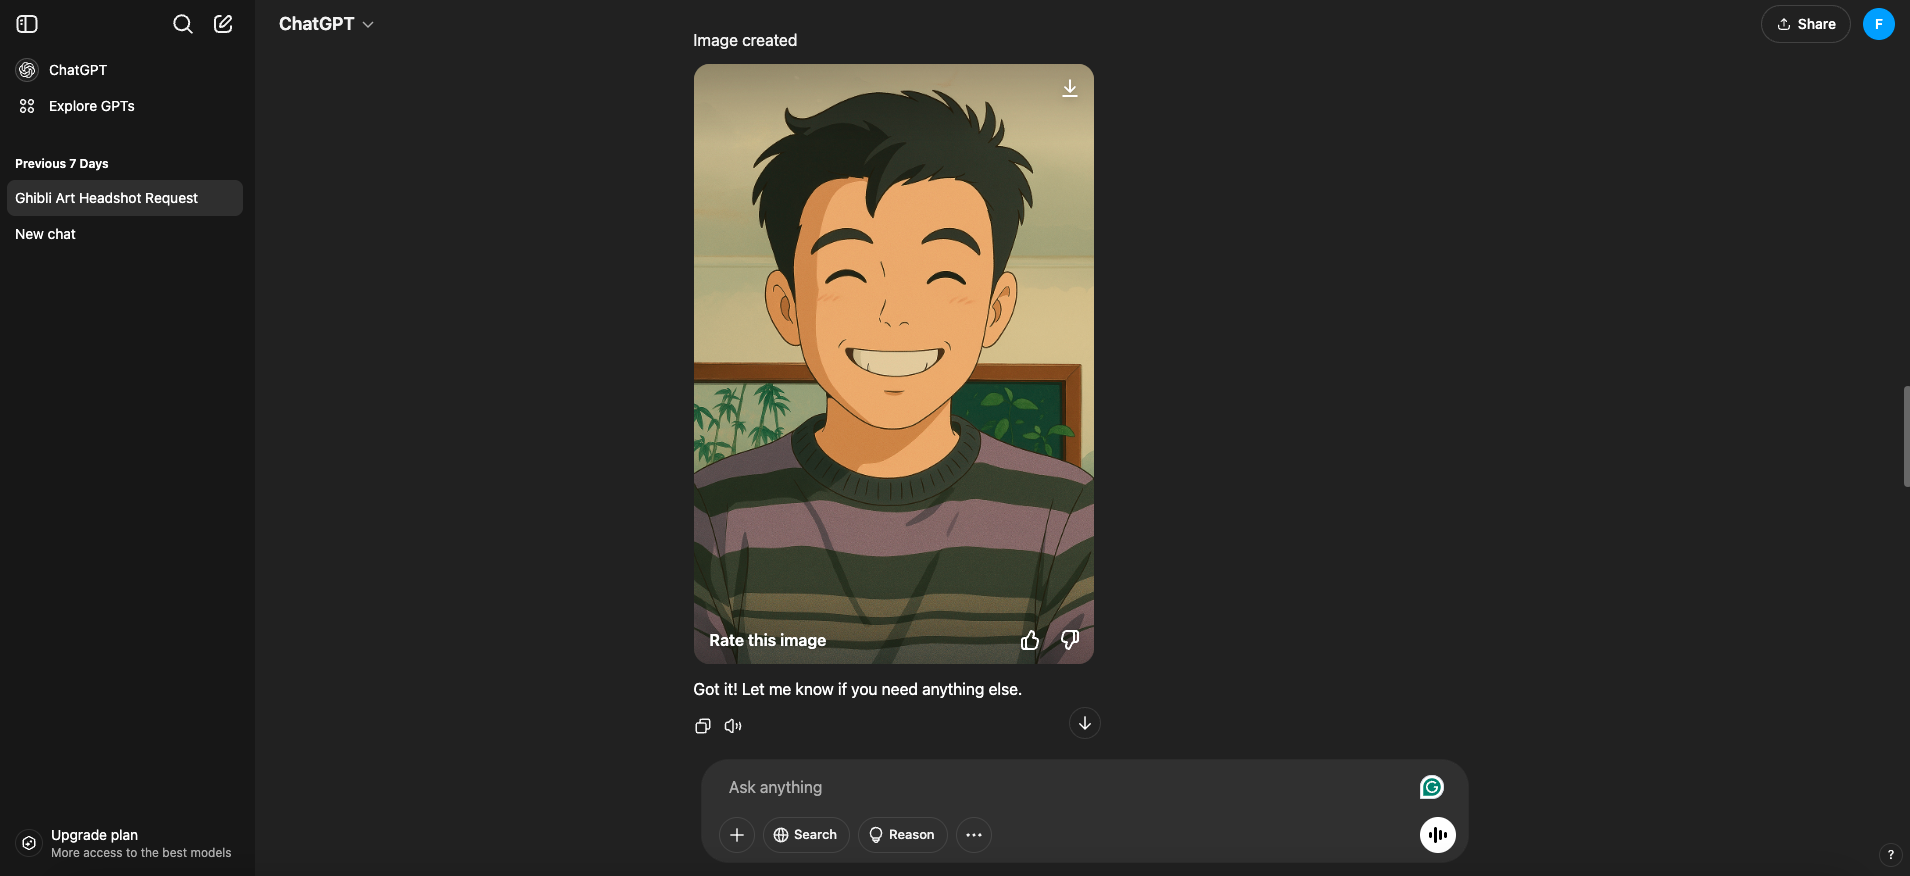Image resolution: width=1910 pixels, height=876 pixels.
Task: Open the ChatGPT model selector dropdown
Action: (326, 24)
